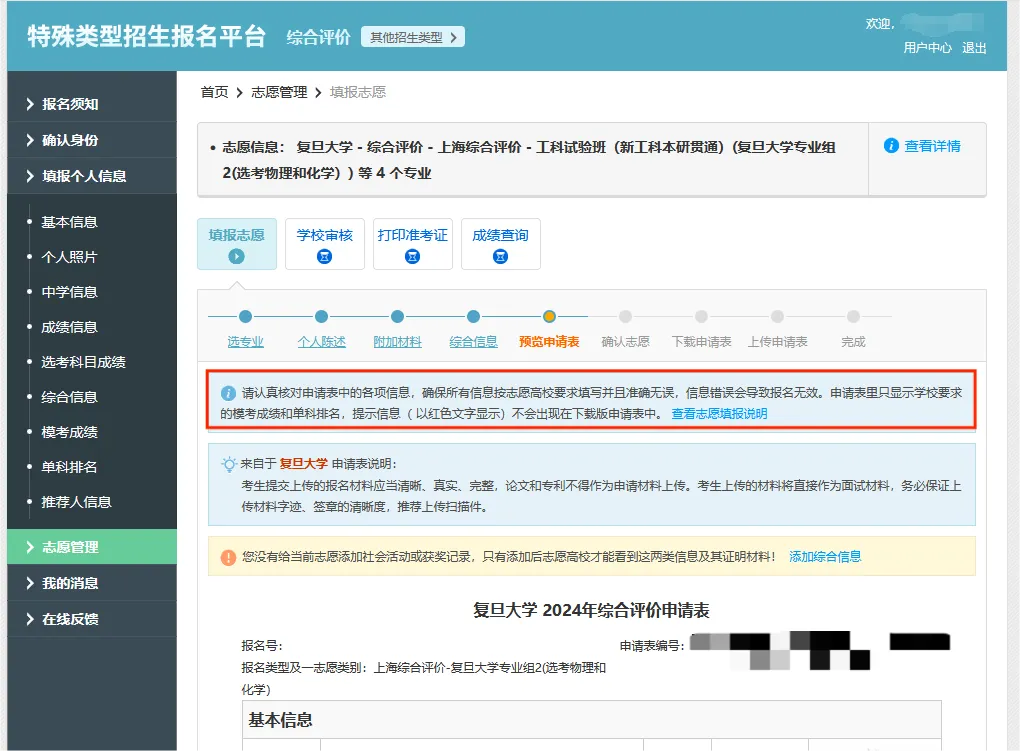Expand the 报名须知 sidebar section
The height and width of the screenshot is (751, 1020).
tap(70, 104)
